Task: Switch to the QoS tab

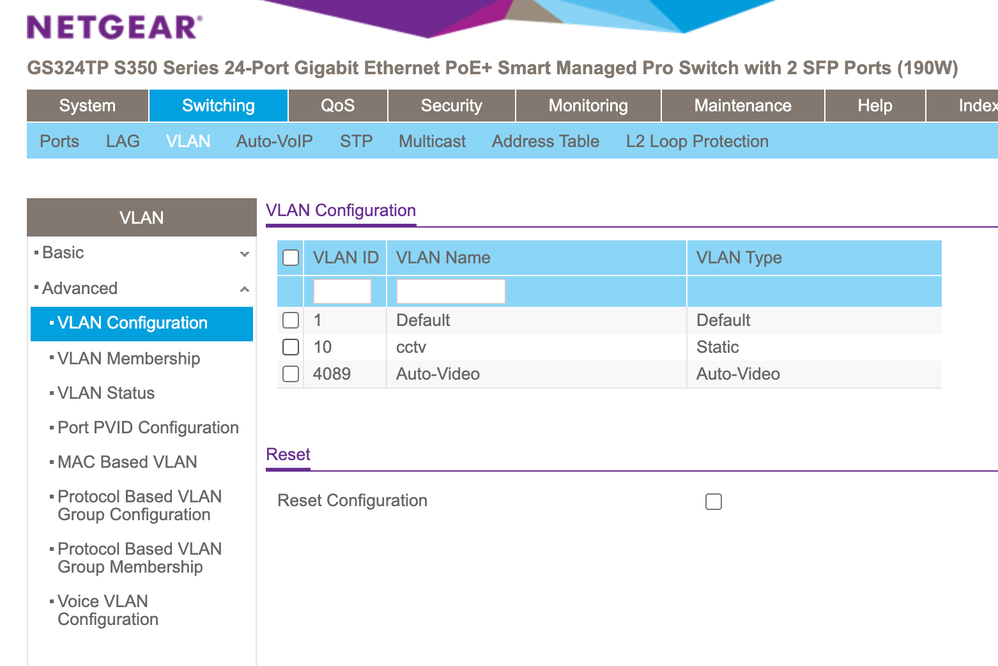Action: pos(337,105)
